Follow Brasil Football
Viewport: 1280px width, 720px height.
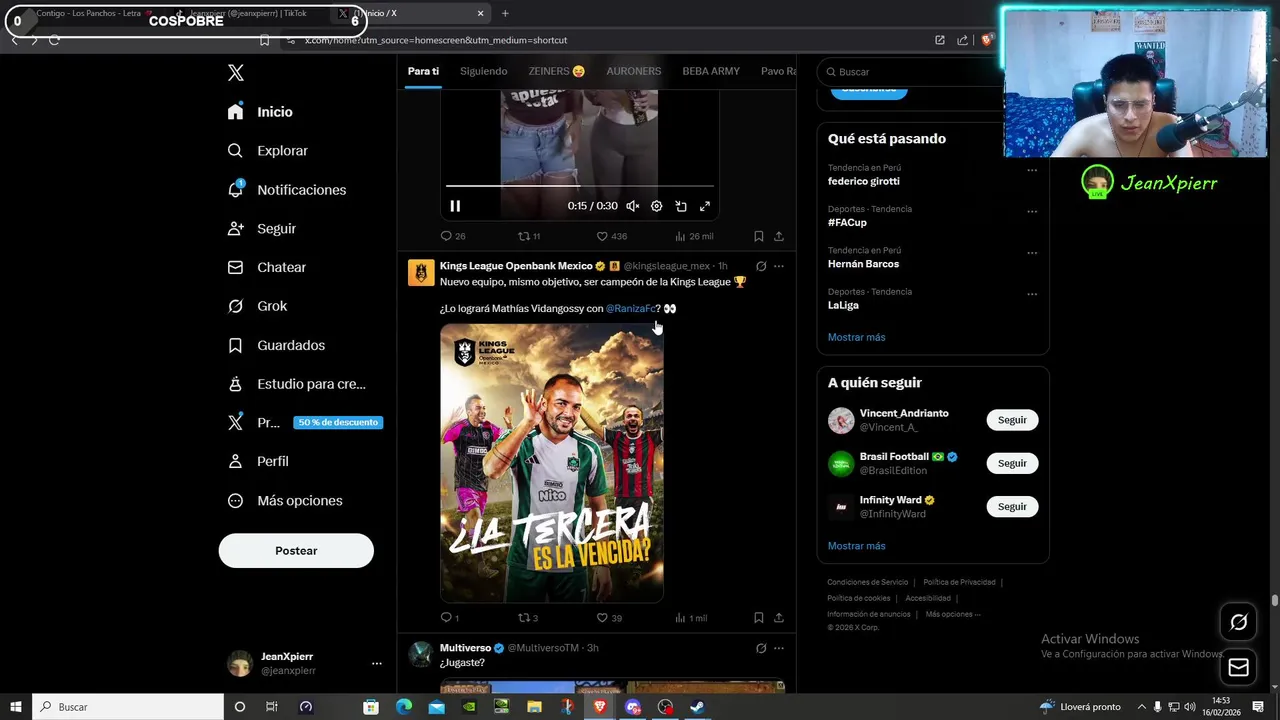click(1012, 463)
